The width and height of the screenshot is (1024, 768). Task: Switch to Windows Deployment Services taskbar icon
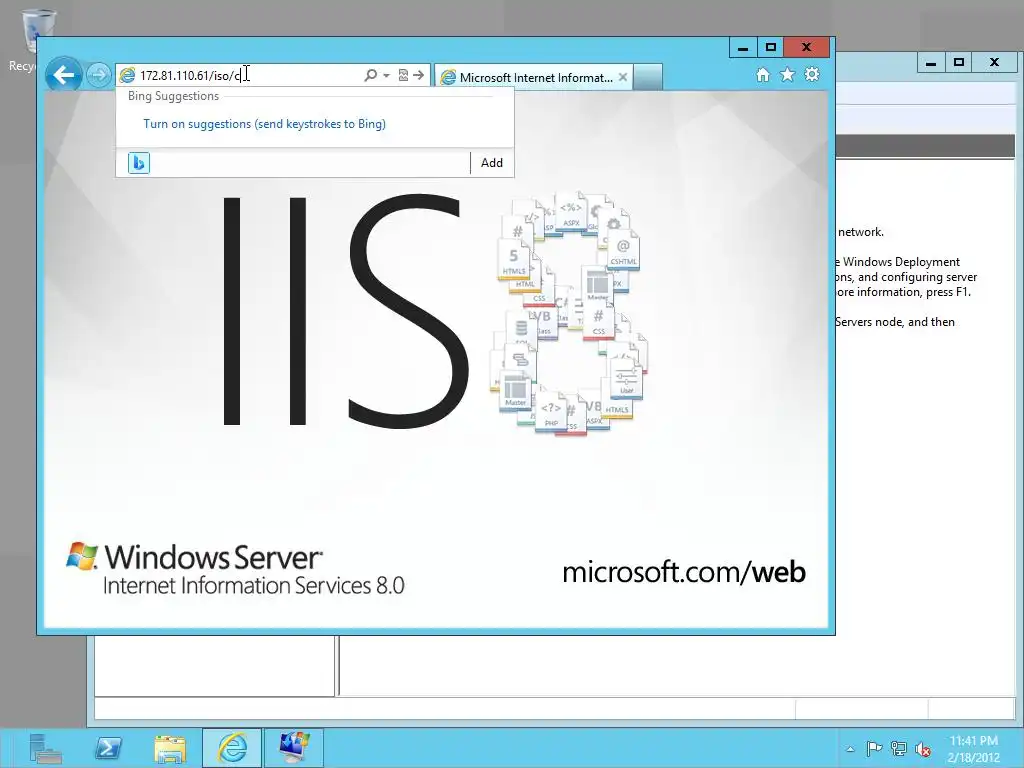tap(294, 748)
